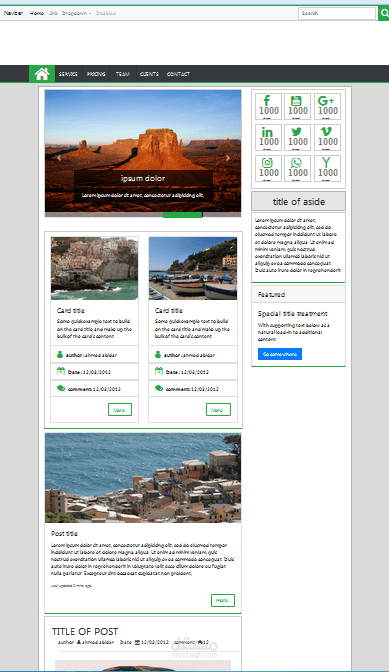Click the carousel previous arrow

[x=59, y=158]
